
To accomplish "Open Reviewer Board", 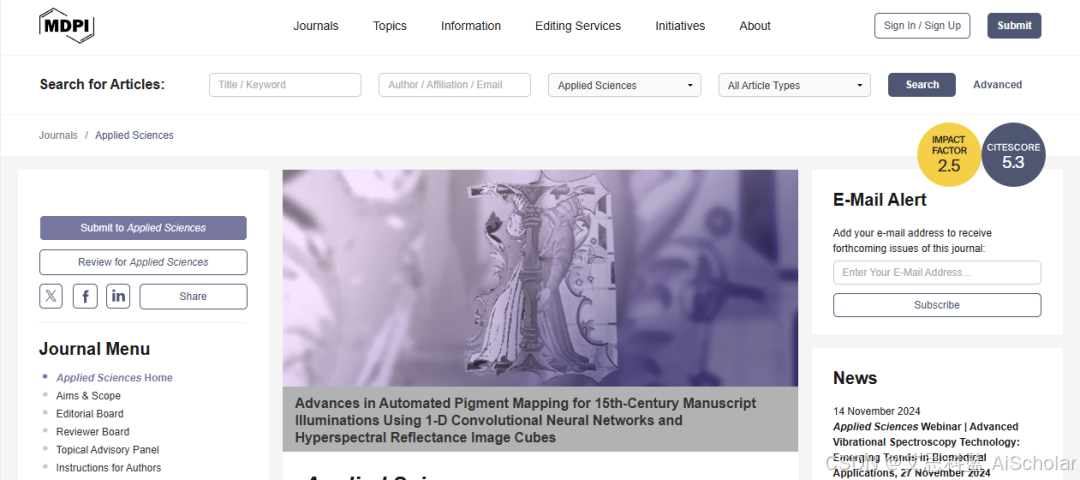I will pos(93,432).
